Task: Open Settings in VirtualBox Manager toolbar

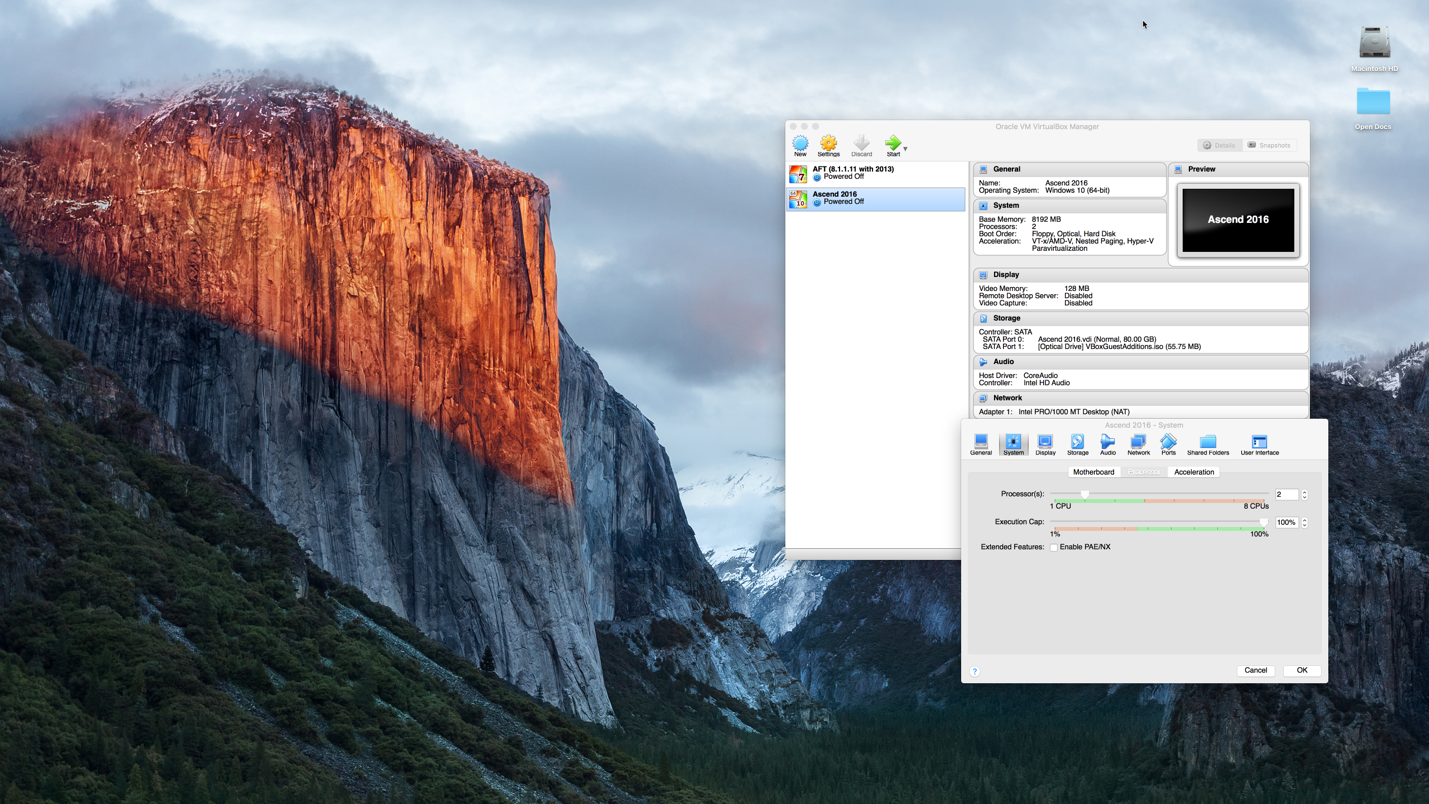Action: [828, 146]
